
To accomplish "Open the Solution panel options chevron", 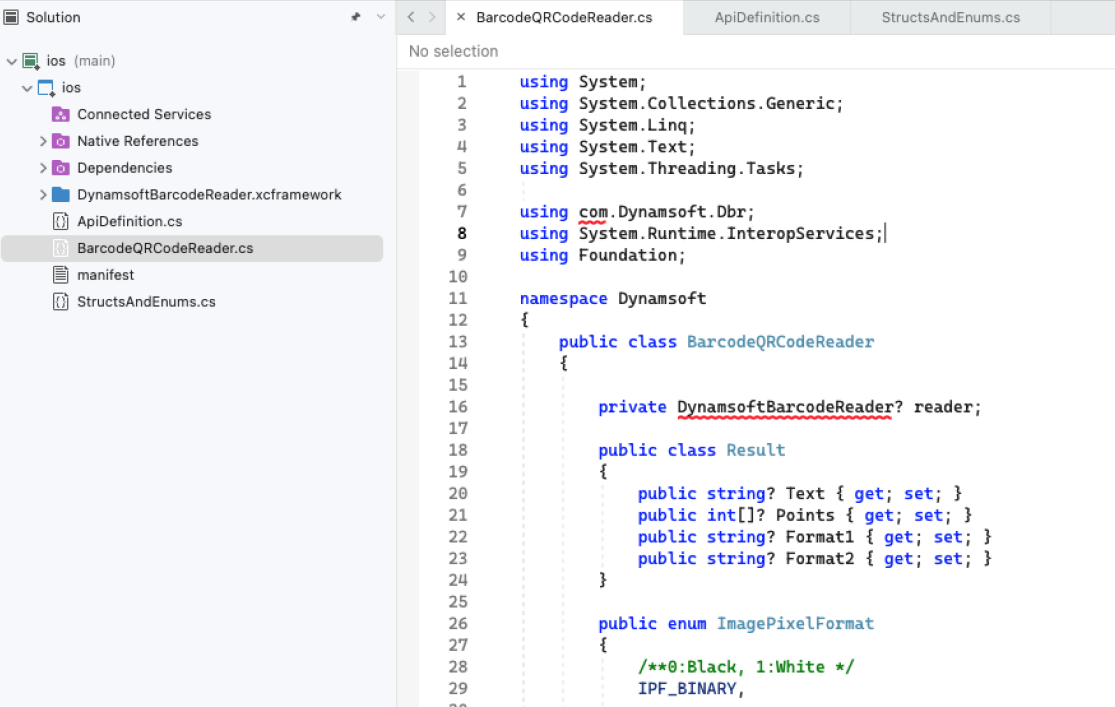I will [x=380, y=17].
